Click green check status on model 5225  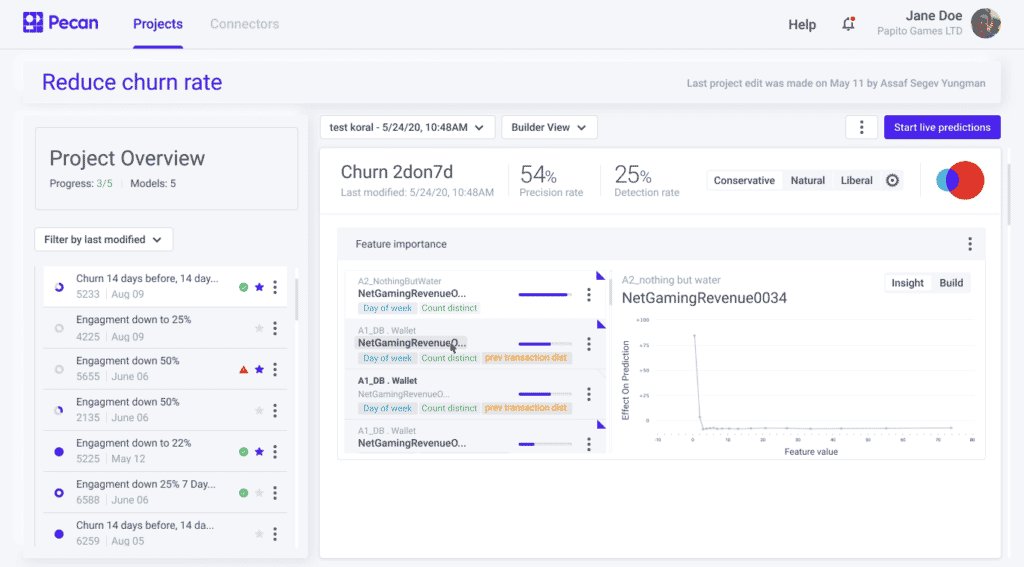(x=244, y=451)
